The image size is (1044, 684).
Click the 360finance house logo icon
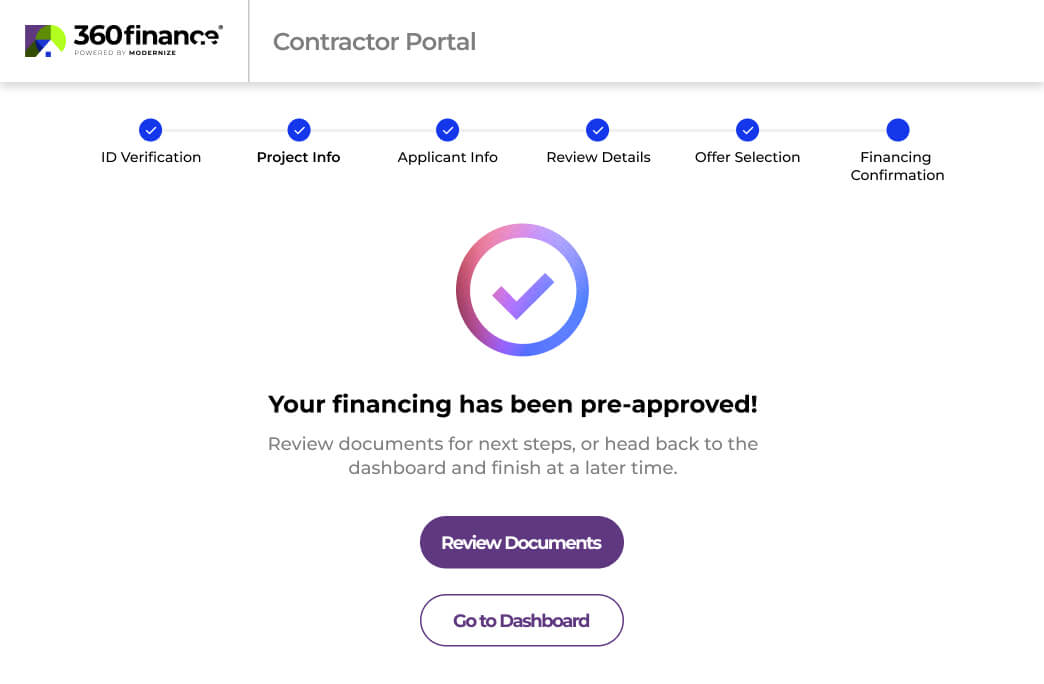45,41
